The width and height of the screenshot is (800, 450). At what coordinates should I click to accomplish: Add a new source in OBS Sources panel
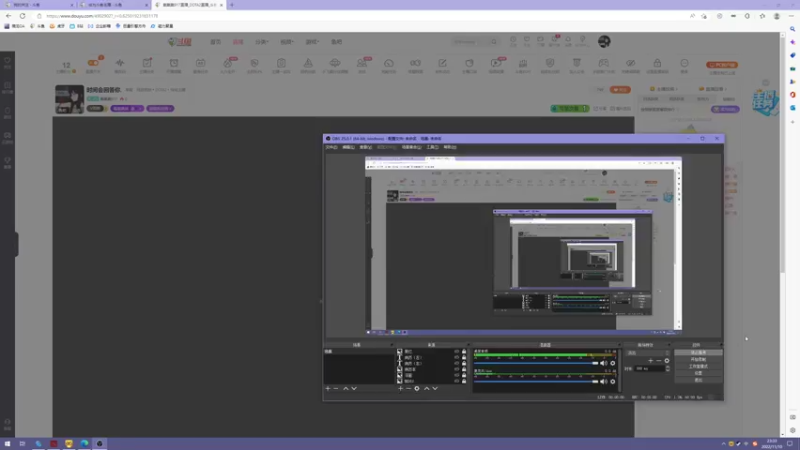[401, 388]
